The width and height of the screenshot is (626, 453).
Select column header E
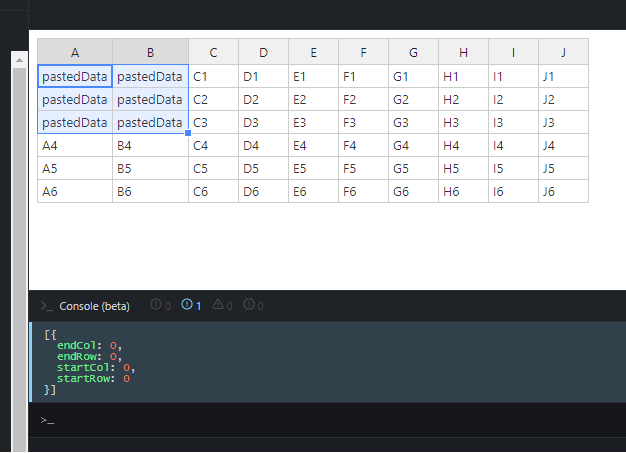pyautogui.click(x=313, y=52)
